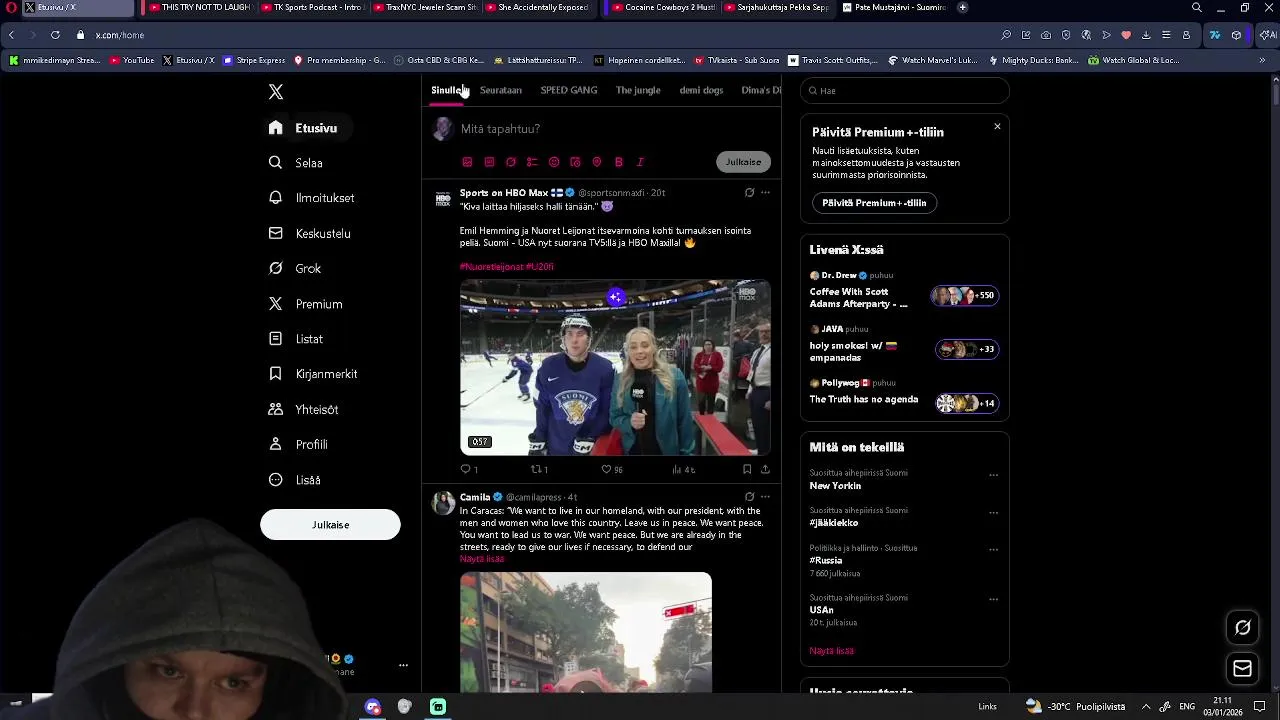Like the Sports on HBO Max post

click(x=611, y=469)
